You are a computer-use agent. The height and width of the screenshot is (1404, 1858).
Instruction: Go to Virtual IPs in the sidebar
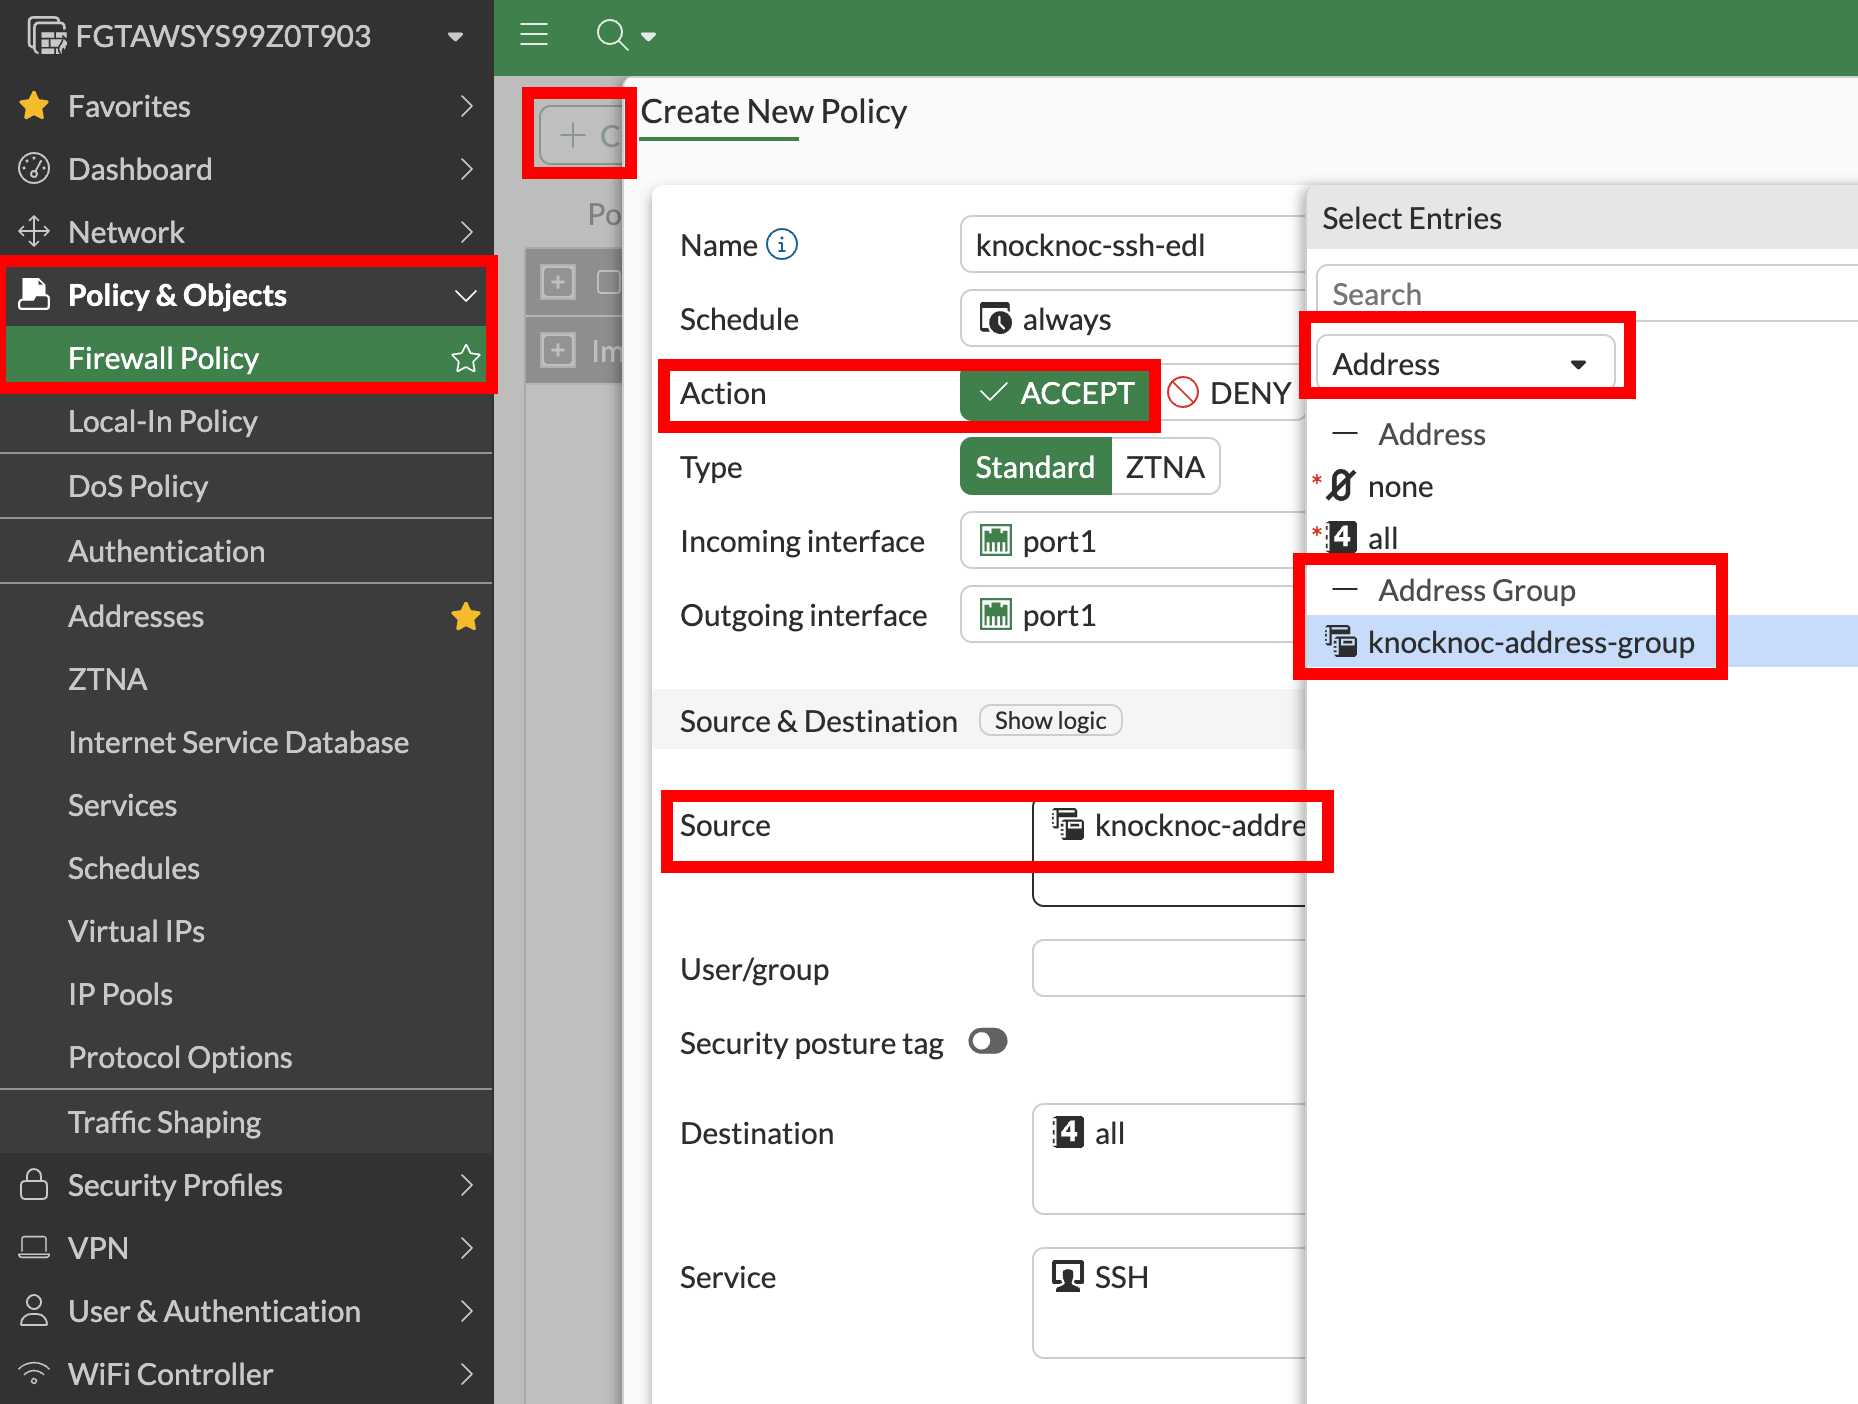tap(136, 931)
